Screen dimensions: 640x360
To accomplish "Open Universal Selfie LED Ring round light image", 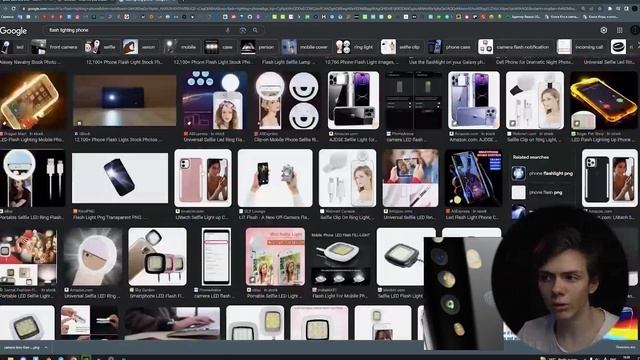I will 93,257.
